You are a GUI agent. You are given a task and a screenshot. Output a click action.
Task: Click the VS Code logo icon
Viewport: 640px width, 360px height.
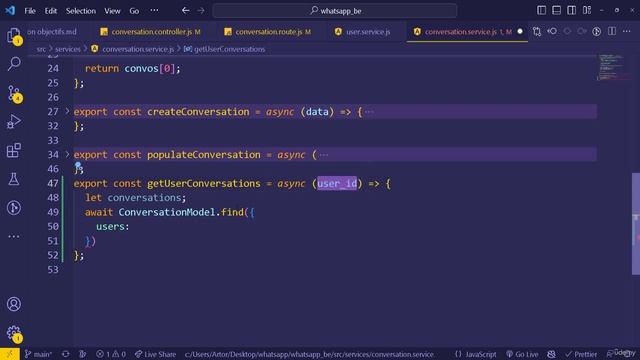[x=10, y=10]
